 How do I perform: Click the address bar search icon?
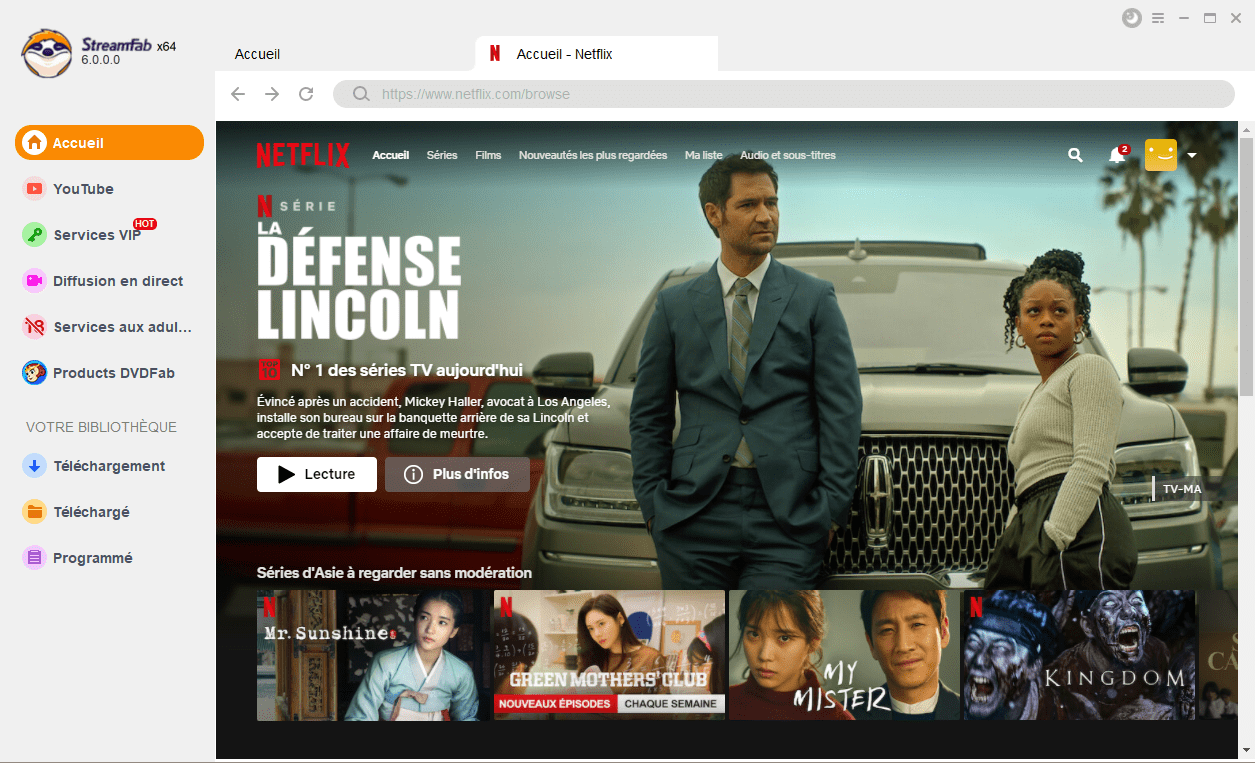point(361,94)
